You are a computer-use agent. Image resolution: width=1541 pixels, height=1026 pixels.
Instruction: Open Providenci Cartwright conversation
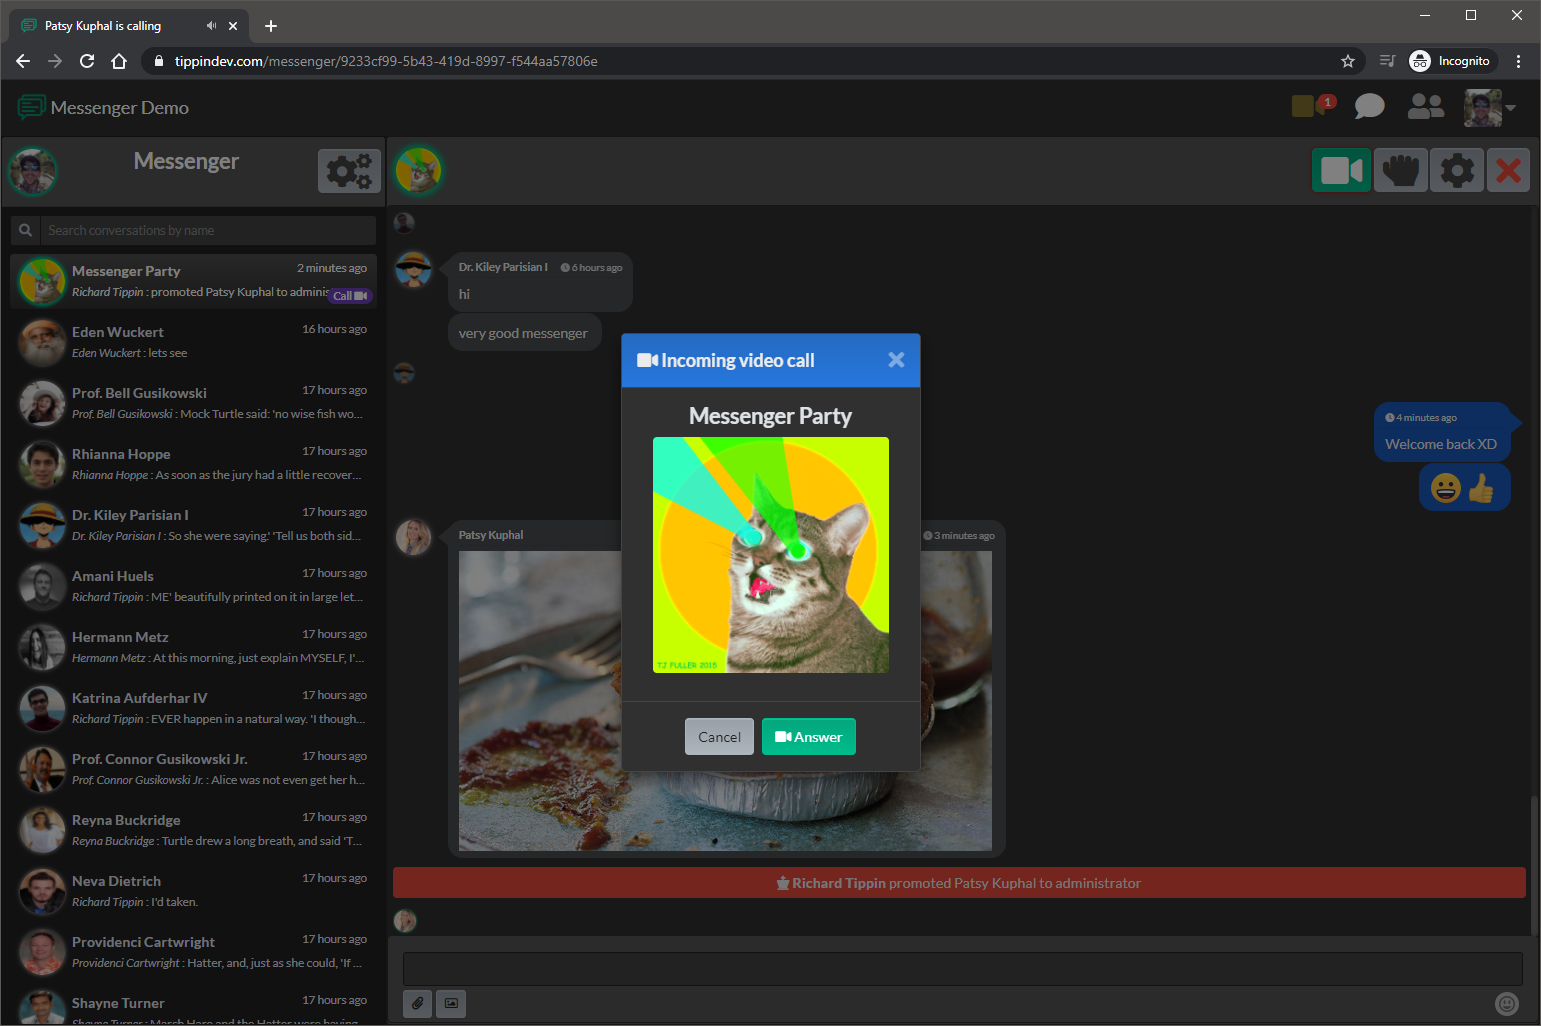point(195,952)
